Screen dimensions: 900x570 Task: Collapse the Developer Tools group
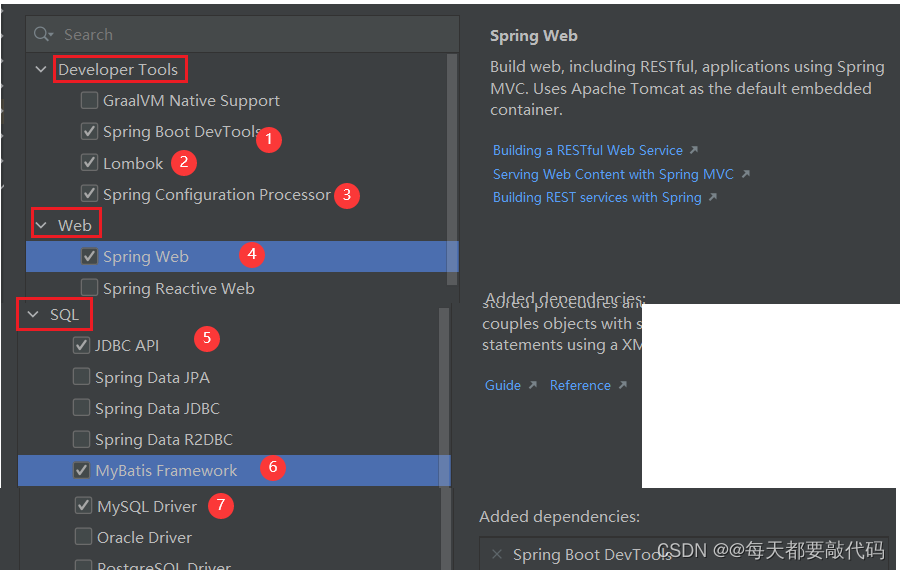tap(41, 69)
